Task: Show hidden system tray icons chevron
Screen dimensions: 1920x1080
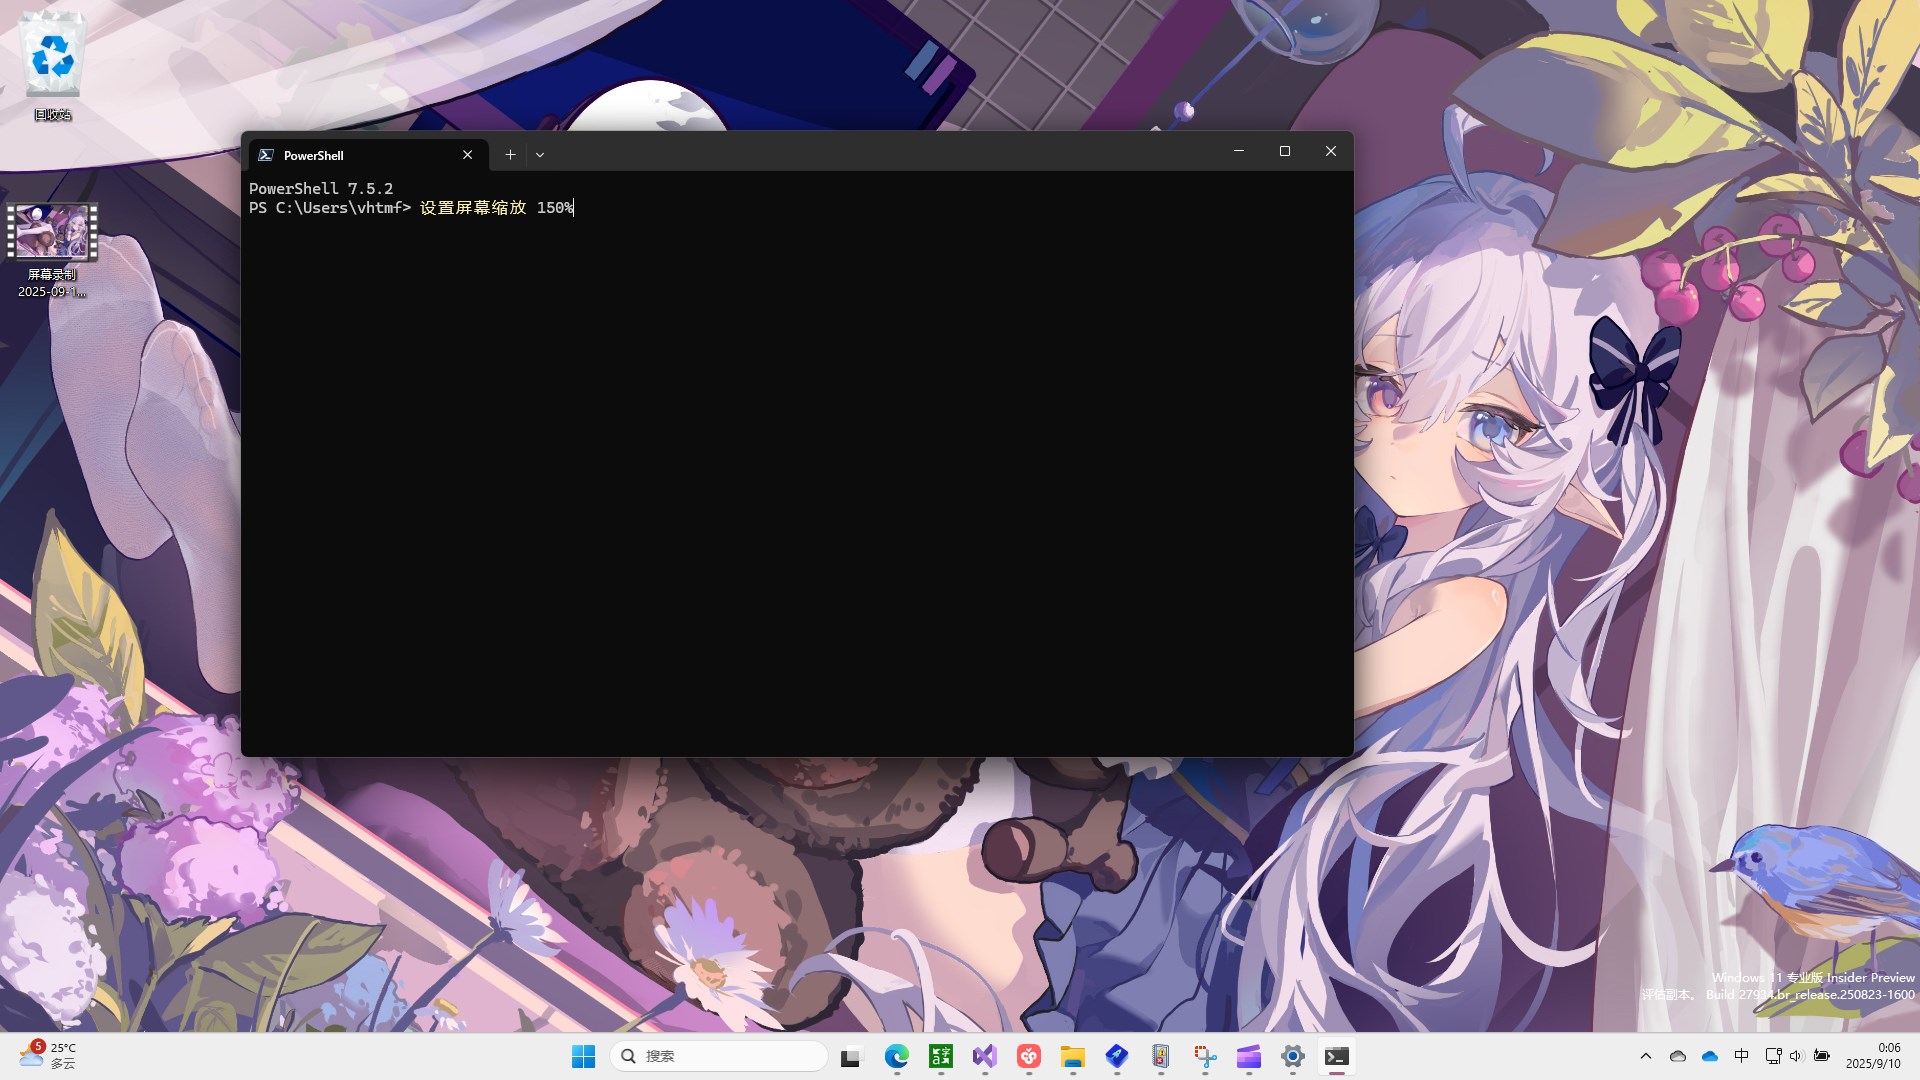Action: [x=1646, y=1056]
